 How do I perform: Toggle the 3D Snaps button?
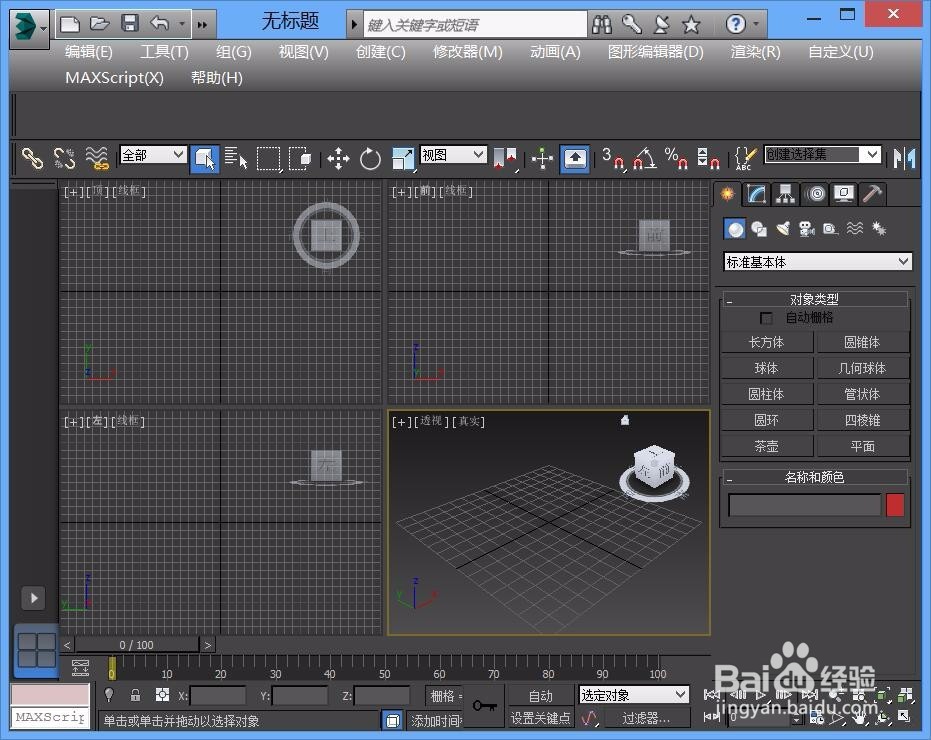coord(613,159)
